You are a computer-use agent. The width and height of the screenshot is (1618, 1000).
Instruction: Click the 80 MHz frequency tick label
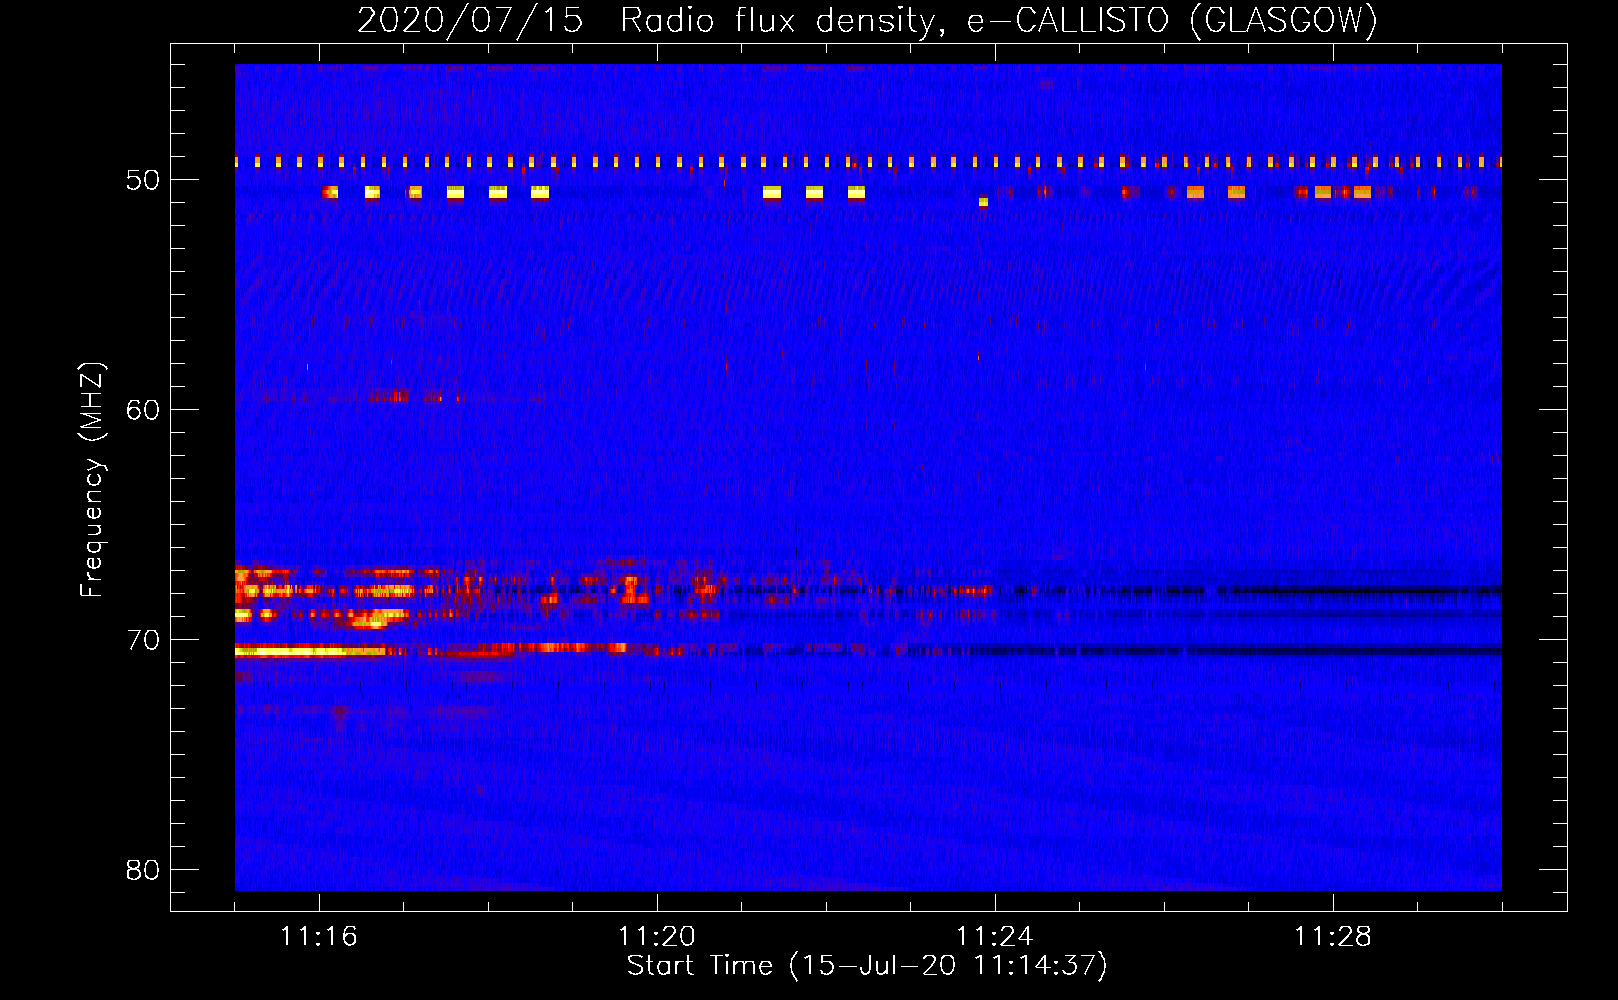(143, 870)
